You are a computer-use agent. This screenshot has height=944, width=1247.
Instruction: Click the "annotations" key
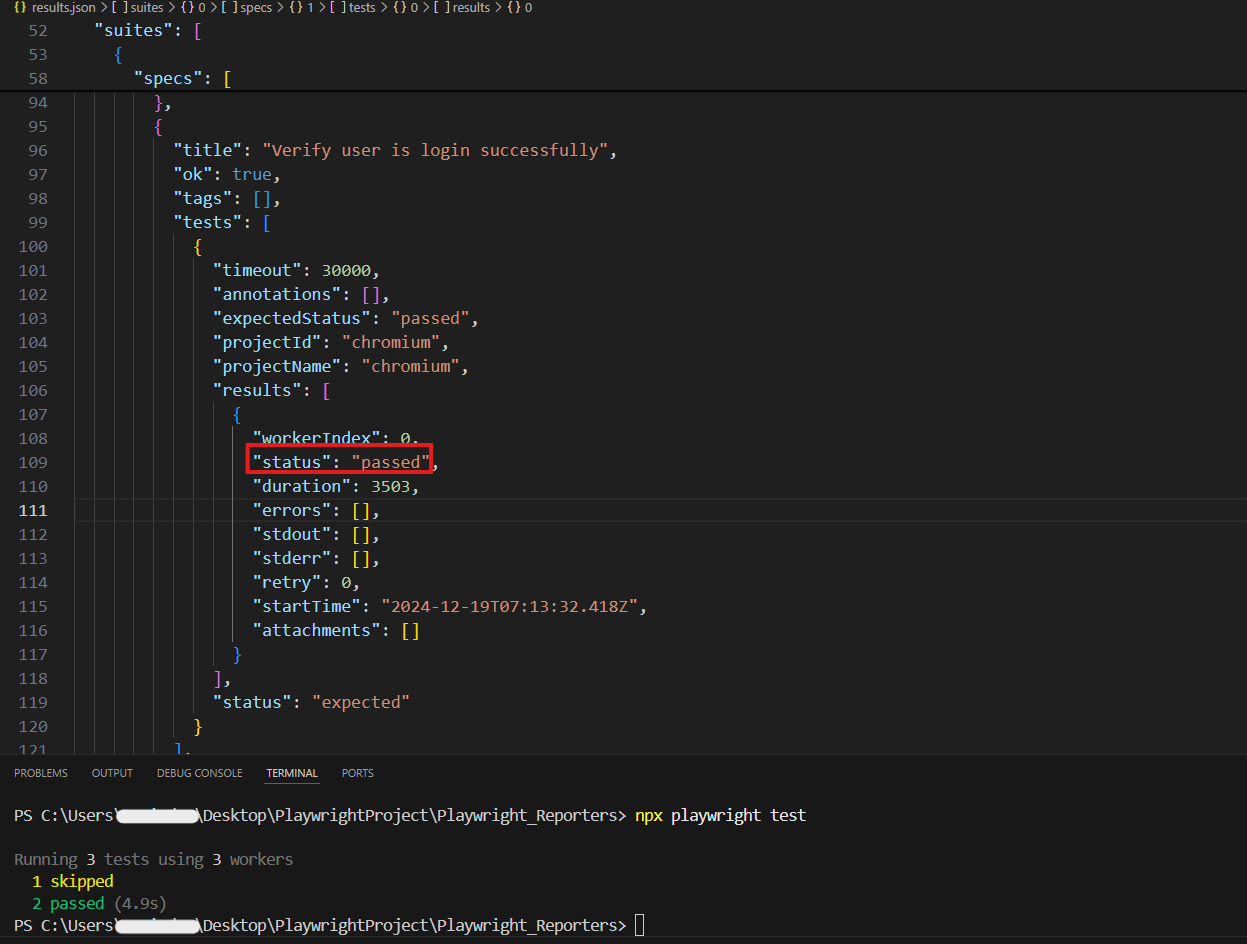277,294
